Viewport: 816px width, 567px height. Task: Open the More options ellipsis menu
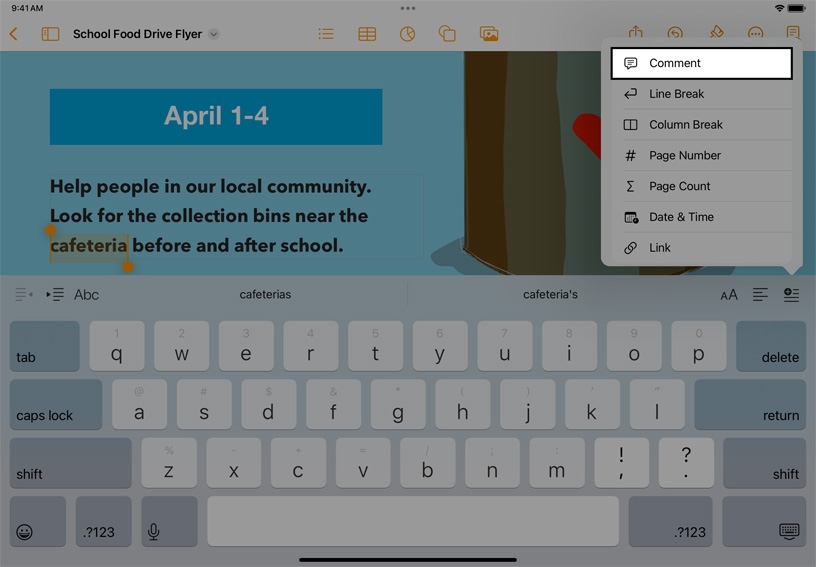[x=756, y=33]
